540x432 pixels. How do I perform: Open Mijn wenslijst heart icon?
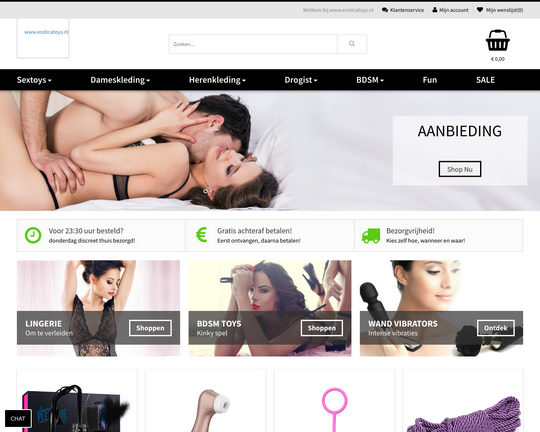click(x=480, y=10)
